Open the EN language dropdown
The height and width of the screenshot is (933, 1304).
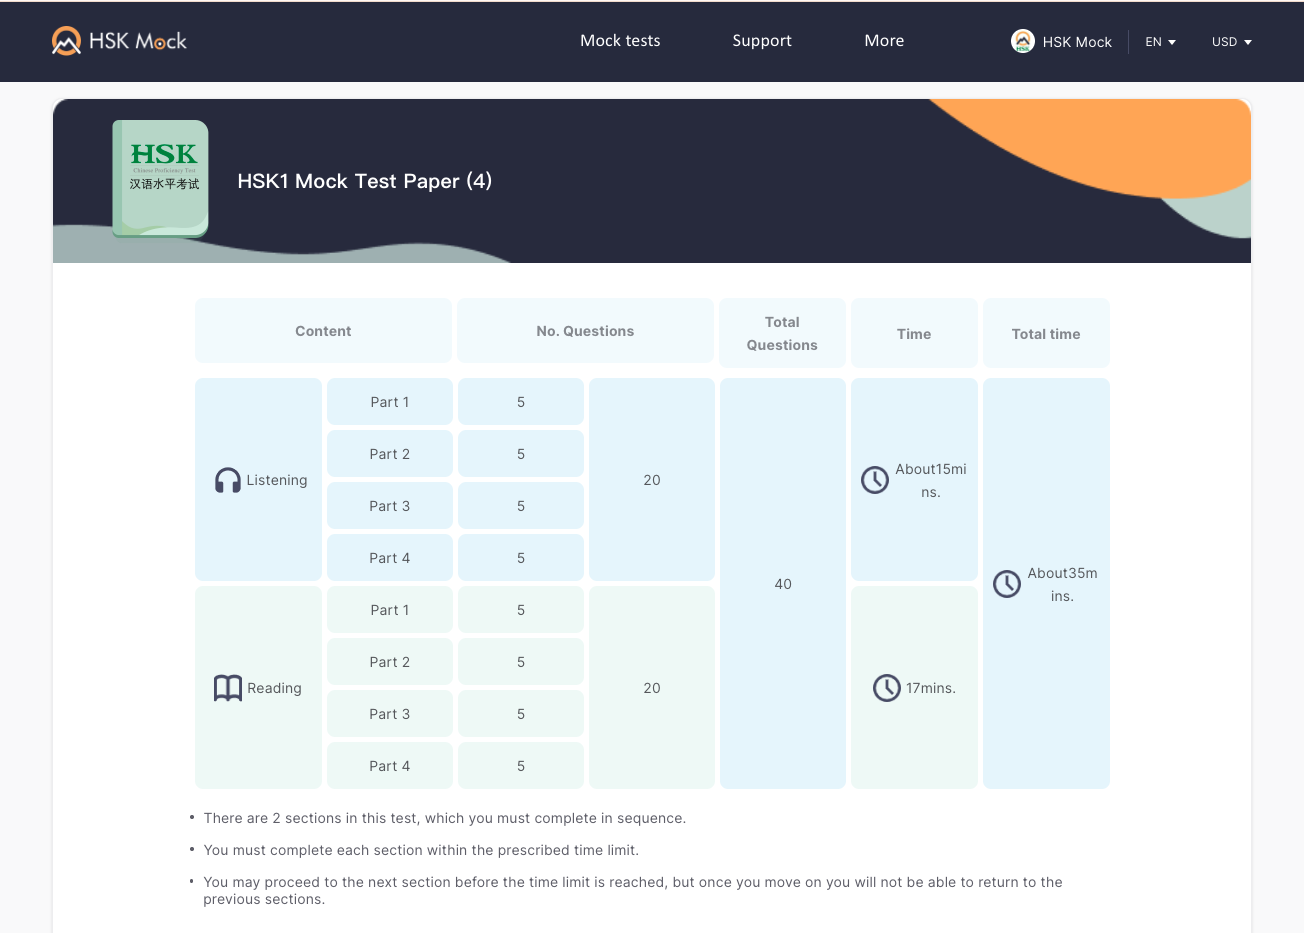click(1160, 42)
